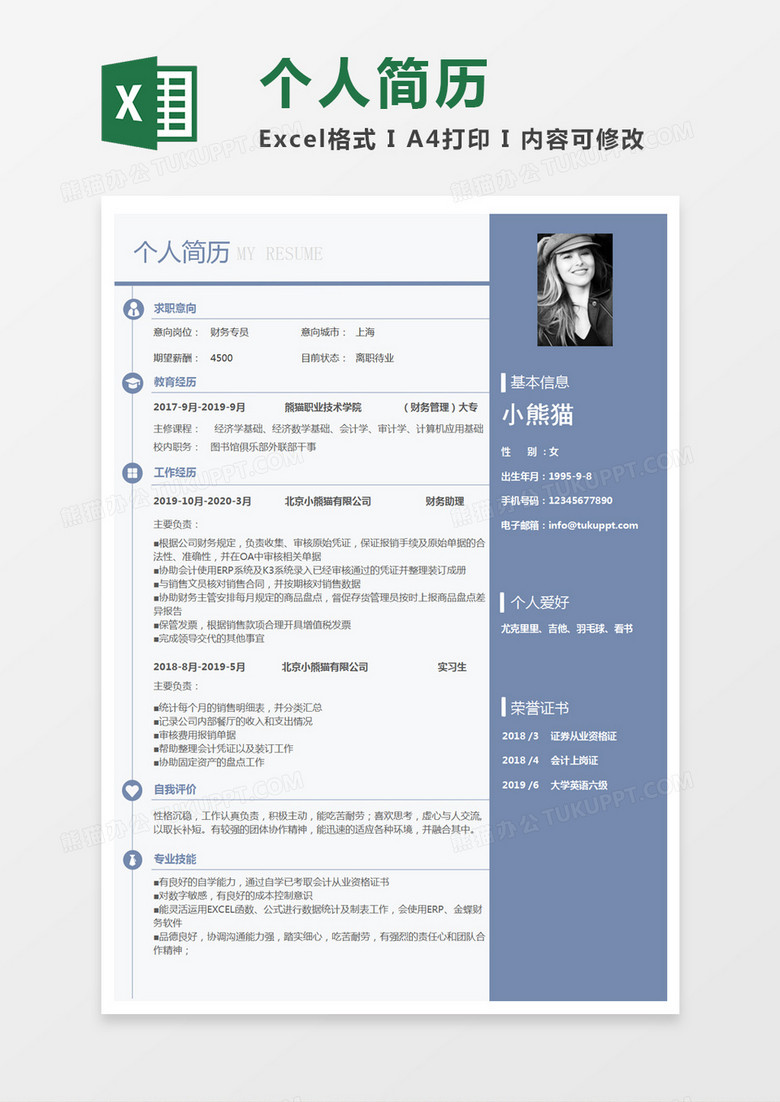Viewport: 780px width, 1102px height.
Task: Click the graduation cap icon beside 教育经历
Action: point(133,382)
